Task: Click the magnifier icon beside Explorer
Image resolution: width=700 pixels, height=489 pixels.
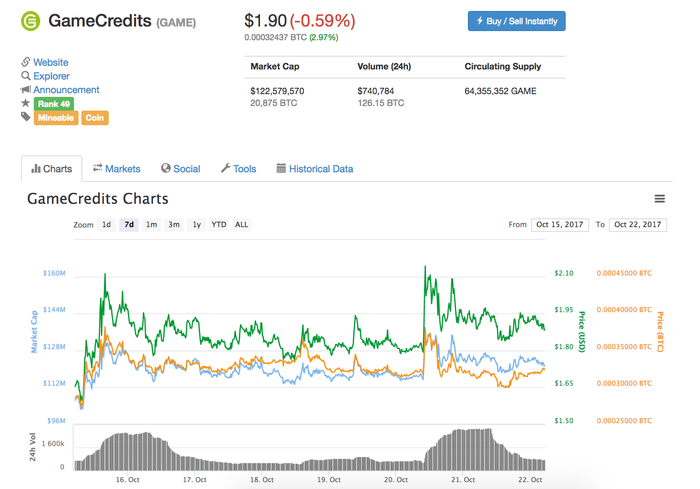Action: 26,75
